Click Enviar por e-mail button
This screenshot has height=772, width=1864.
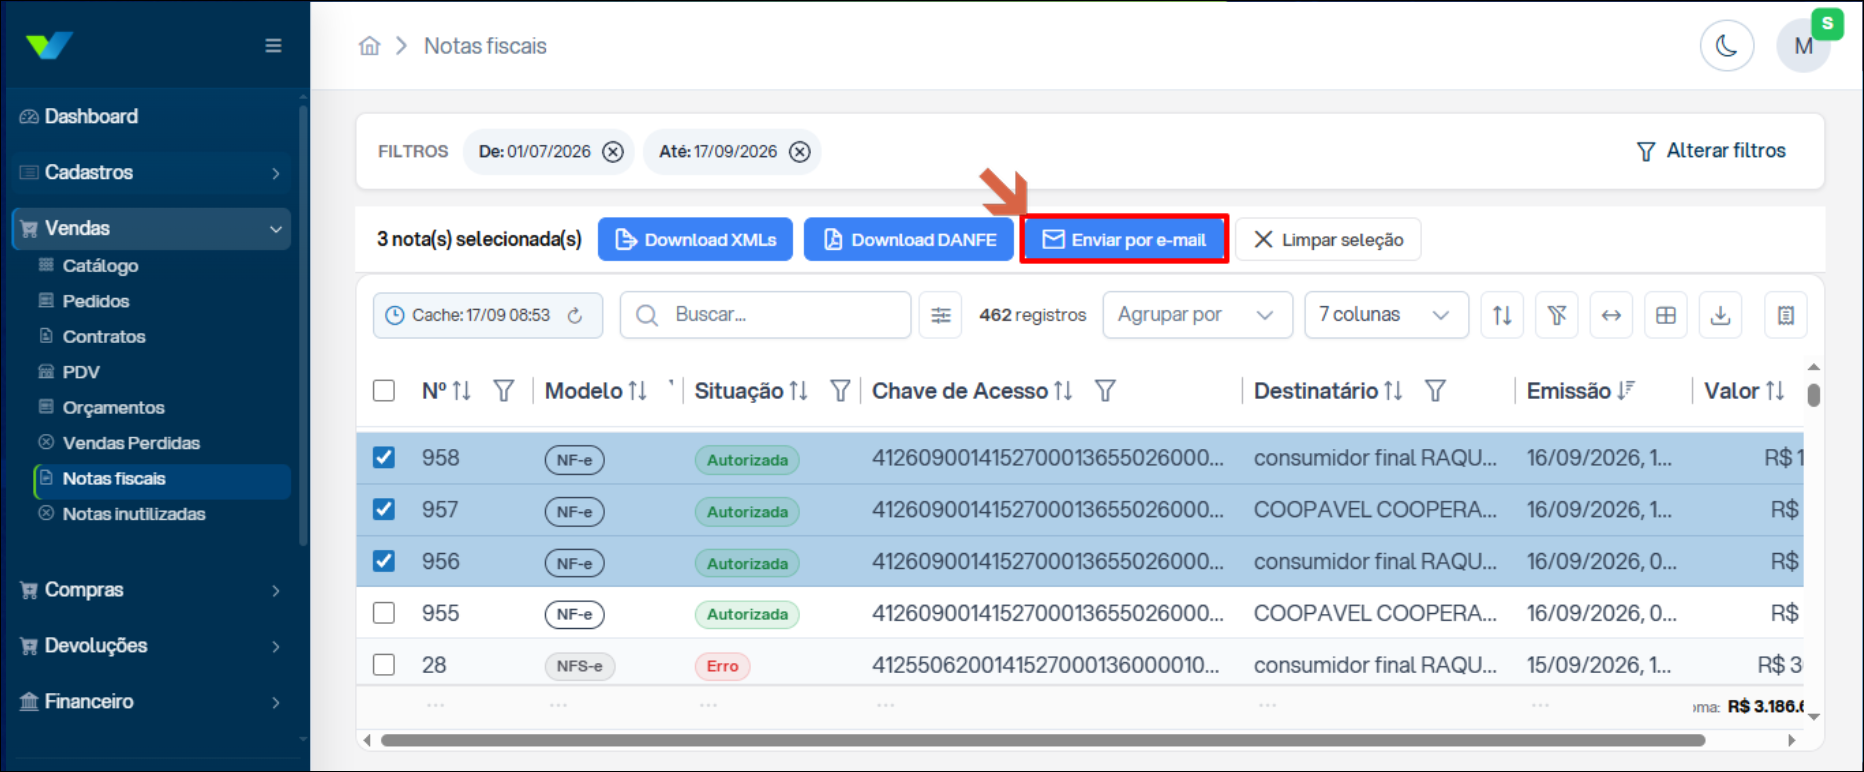[x=1124, y=240]
